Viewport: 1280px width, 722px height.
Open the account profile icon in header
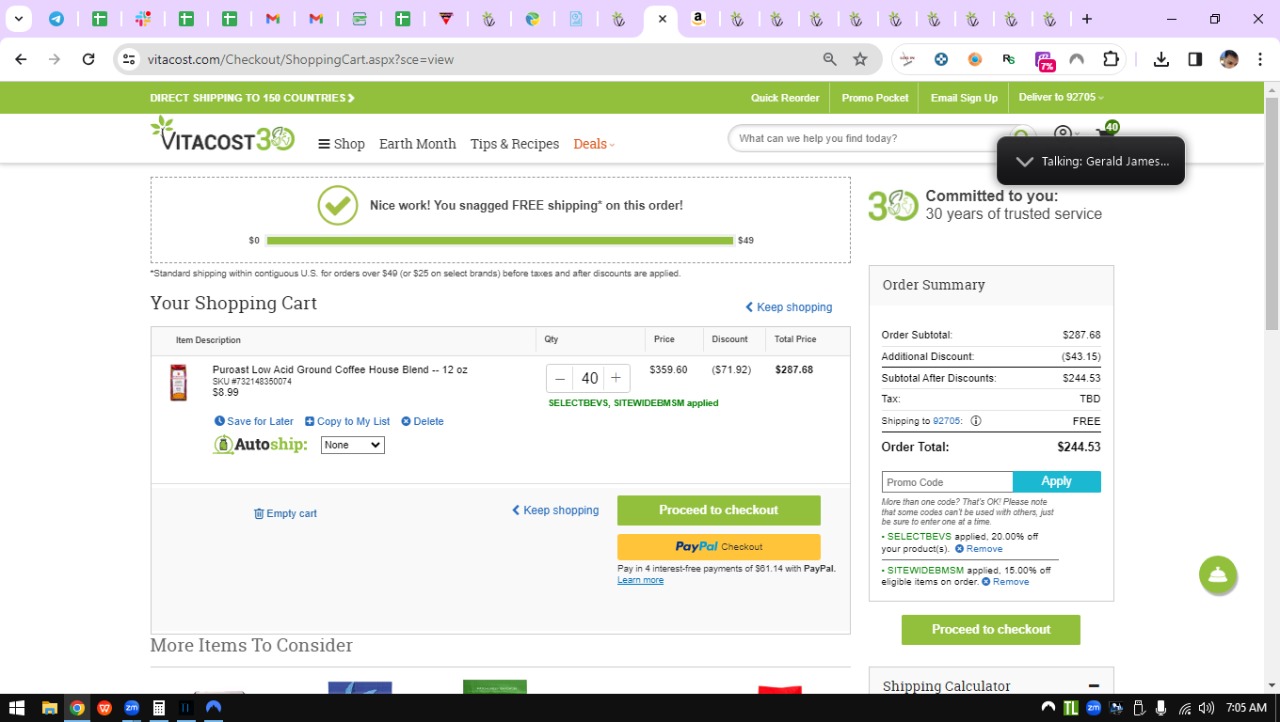pyautogui.click(x=1063, y=135)
